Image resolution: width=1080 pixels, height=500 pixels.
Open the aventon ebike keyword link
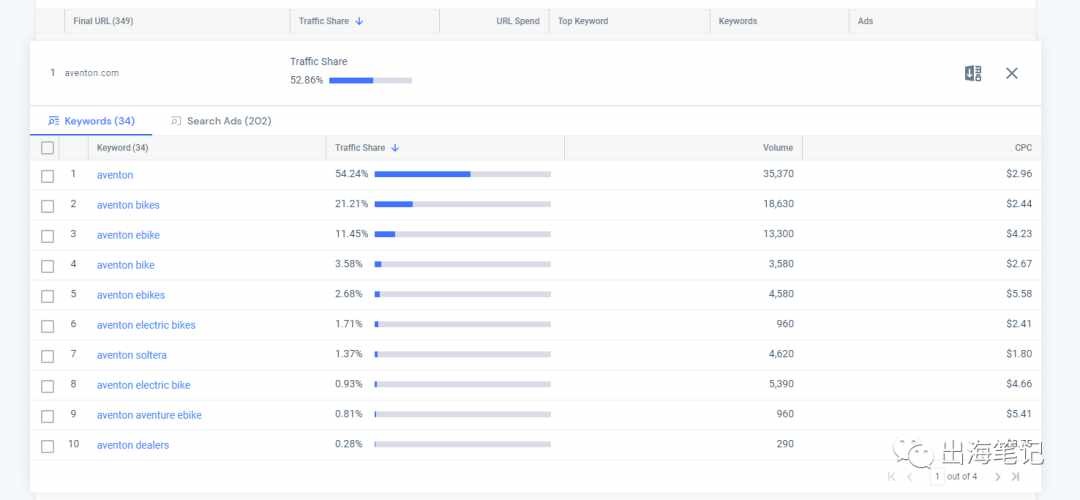tap(128, 235)
